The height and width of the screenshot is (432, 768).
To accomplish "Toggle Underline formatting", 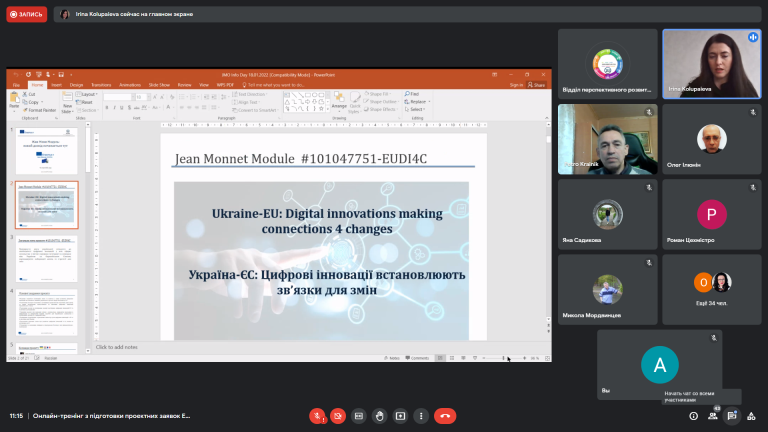I will [121, 108].
